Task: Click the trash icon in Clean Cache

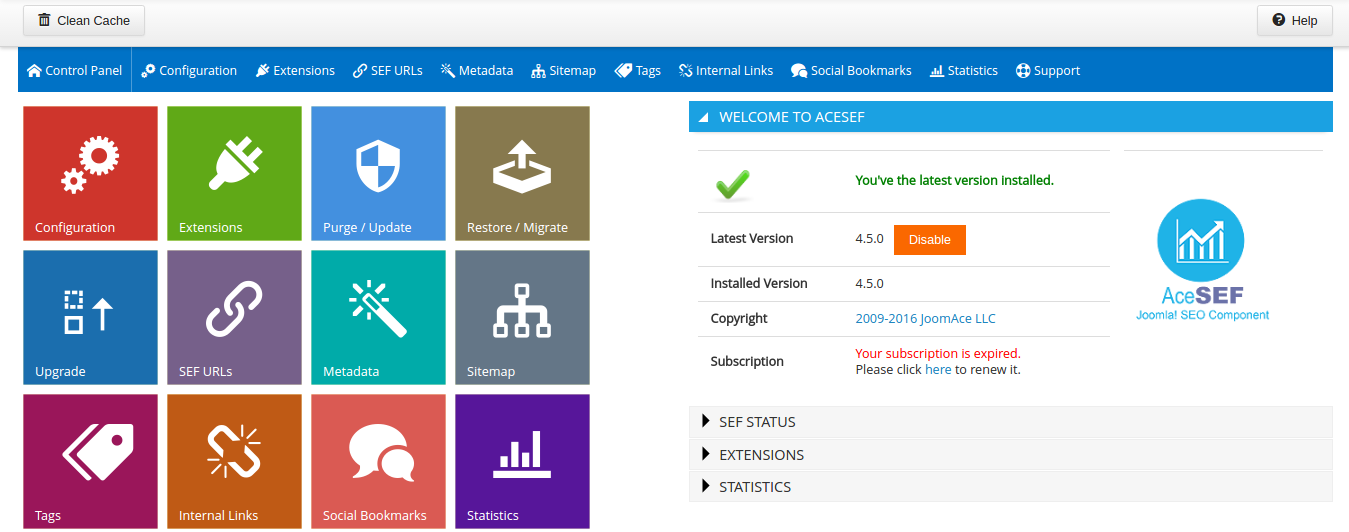Action: coord(44,20)
